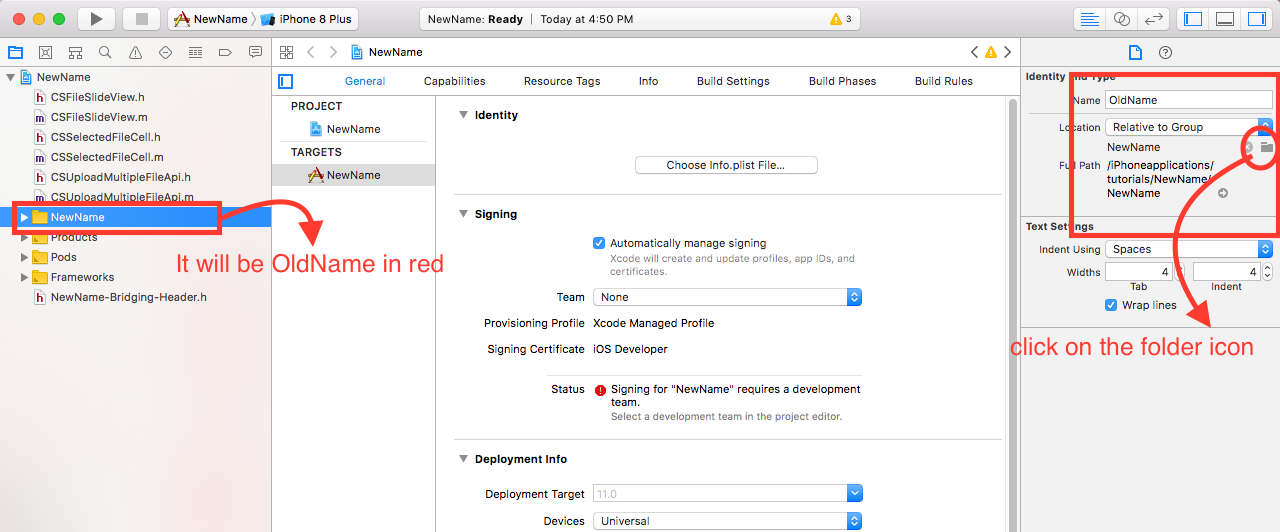The image size is (1280, 532).
Task: Open the Breakpoint navigator
Action: pos(225,52)
